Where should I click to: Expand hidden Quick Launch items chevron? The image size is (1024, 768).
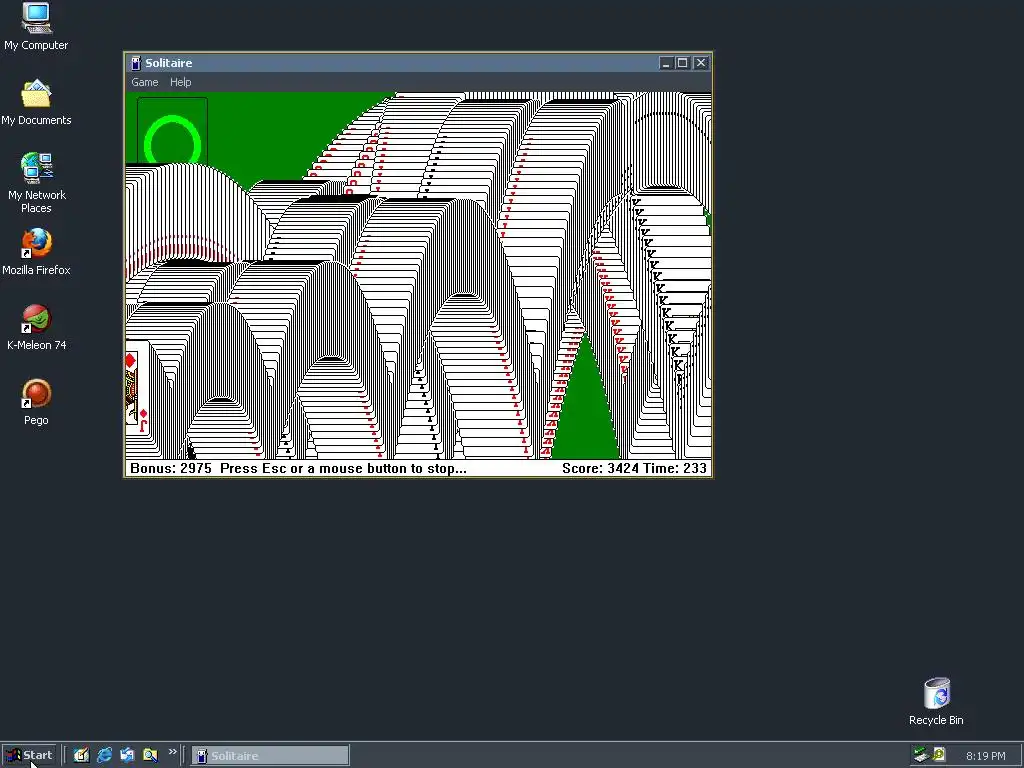click(x=172, y=752)
